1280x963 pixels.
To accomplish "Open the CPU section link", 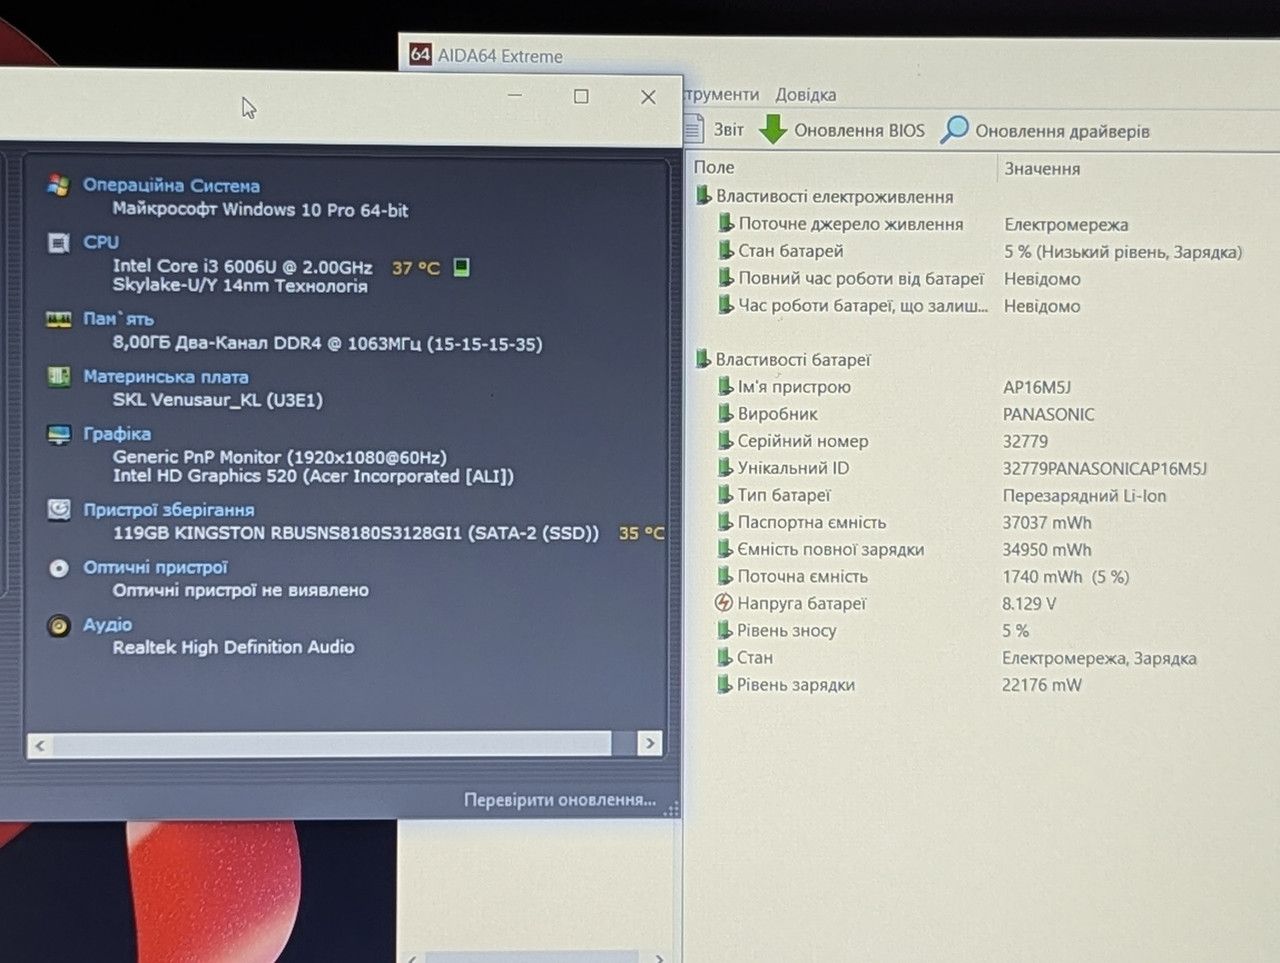I will [x=101, y=242].
